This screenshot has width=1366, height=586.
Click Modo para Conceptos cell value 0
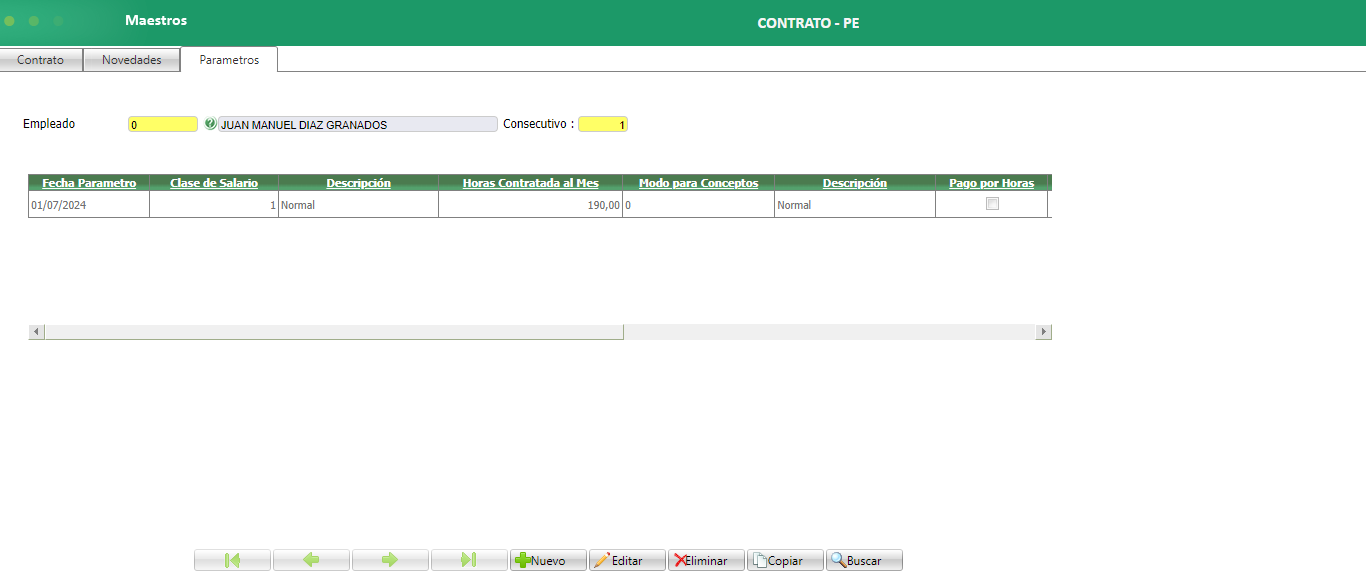coord(699,204)
